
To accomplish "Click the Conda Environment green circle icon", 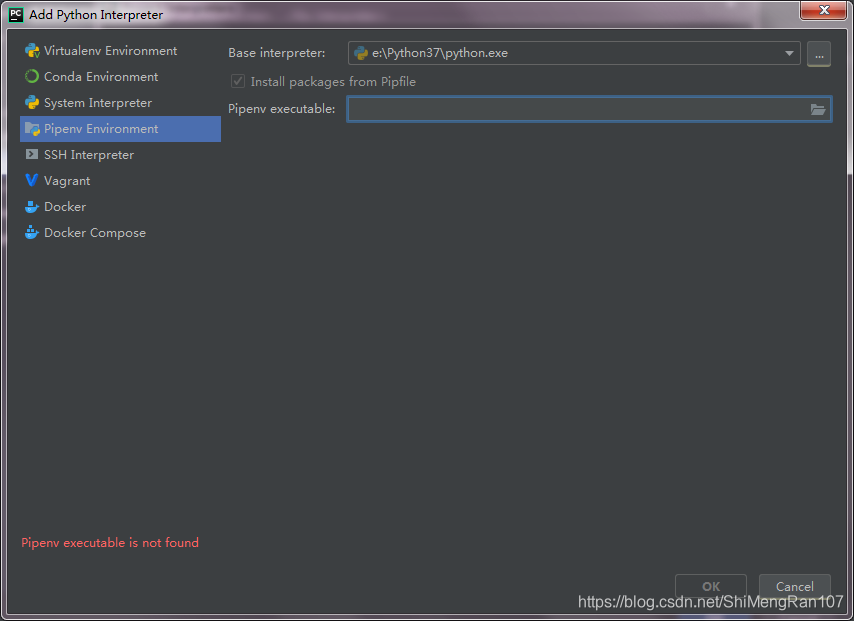I will (x=32, y=77).
